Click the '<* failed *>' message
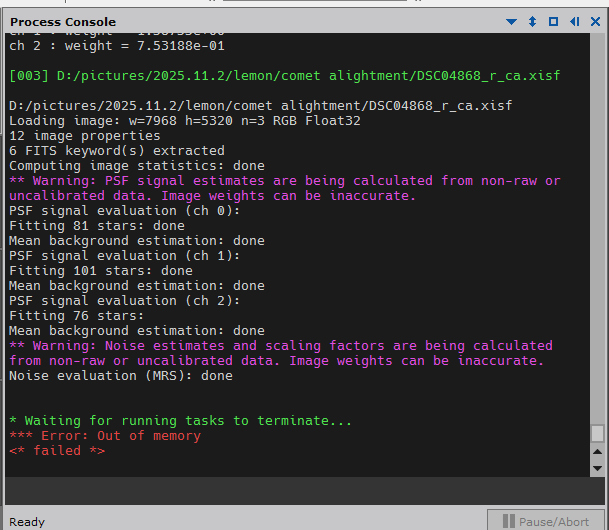This screenshot has width=609, height=530. point(56,451)
